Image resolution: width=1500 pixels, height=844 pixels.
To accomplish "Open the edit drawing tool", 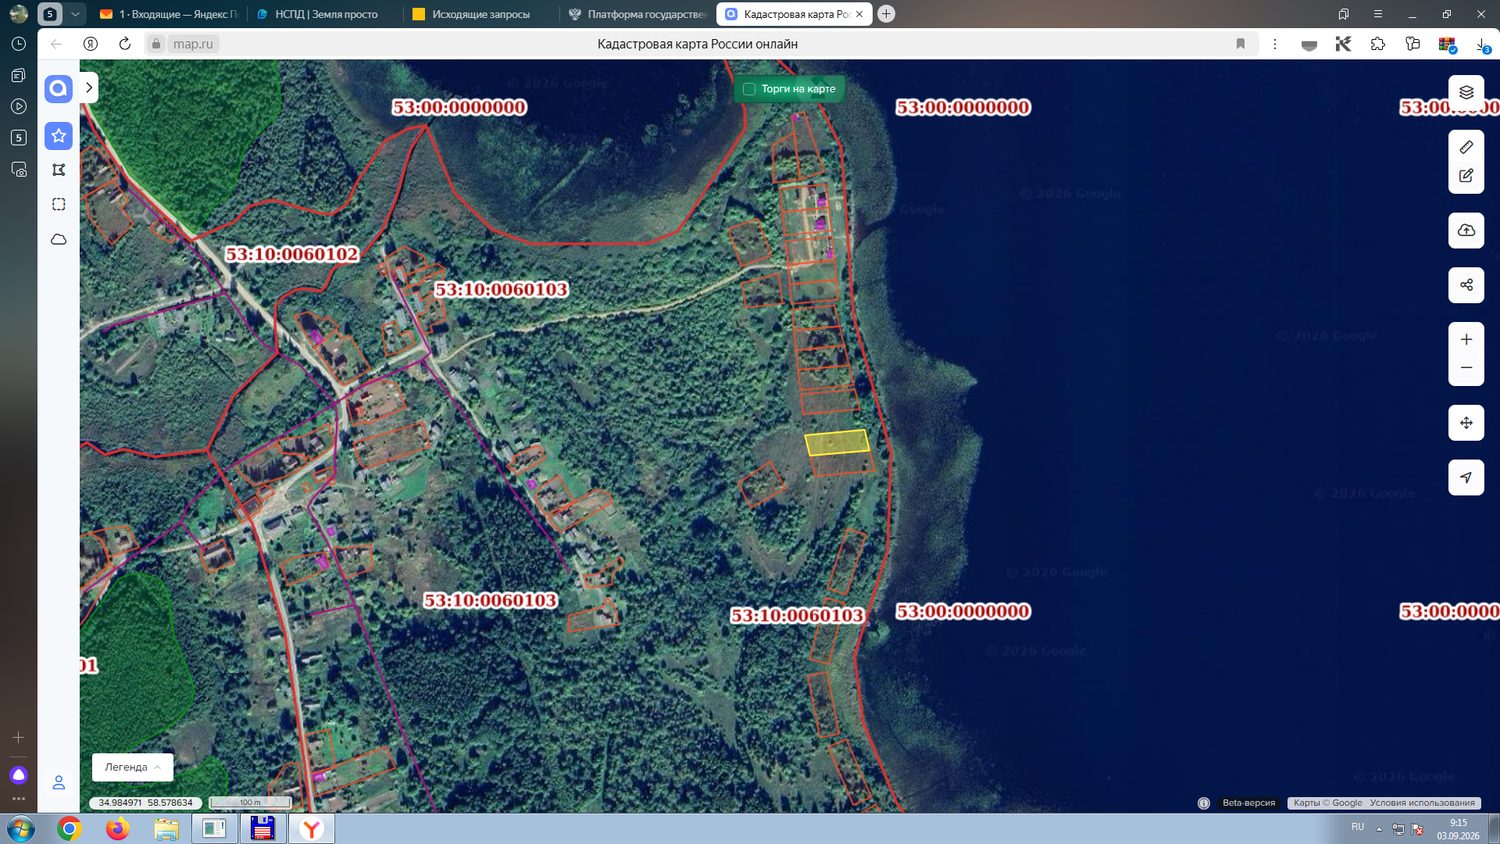I will coord(1466,175).
